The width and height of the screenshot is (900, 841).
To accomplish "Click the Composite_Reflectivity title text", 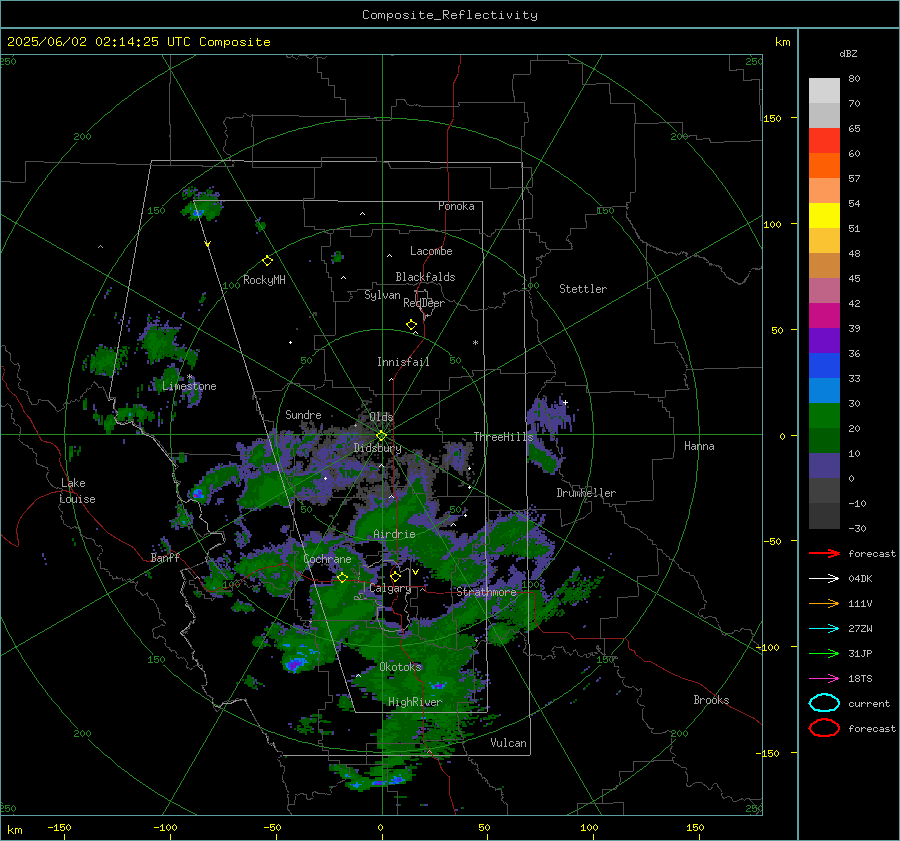I will click(x=450, y=15).
